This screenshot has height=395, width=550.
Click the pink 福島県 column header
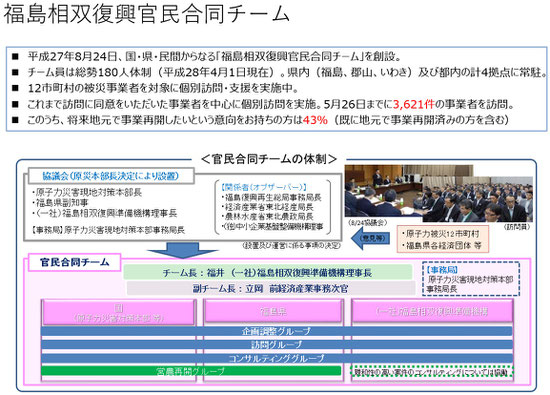(273, 311)
